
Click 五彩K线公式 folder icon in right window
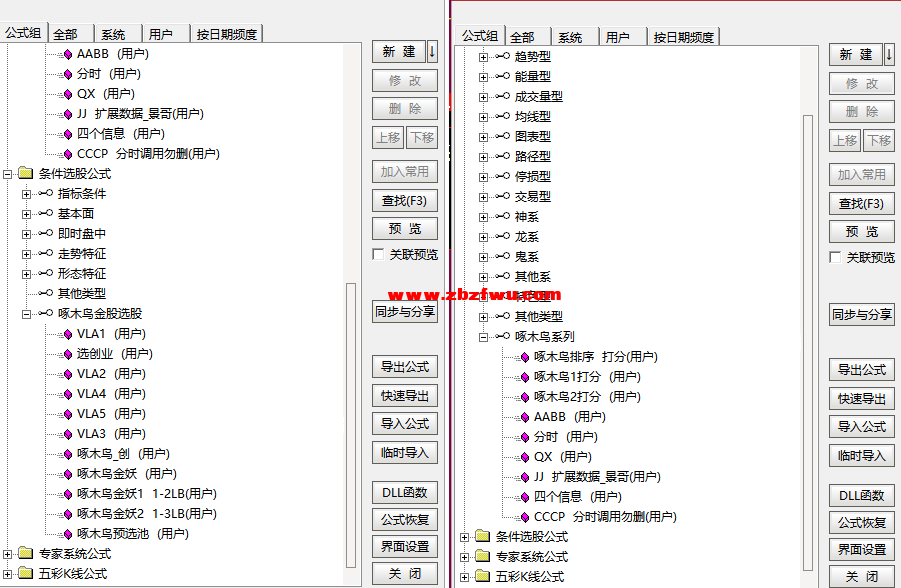point(482,576)
